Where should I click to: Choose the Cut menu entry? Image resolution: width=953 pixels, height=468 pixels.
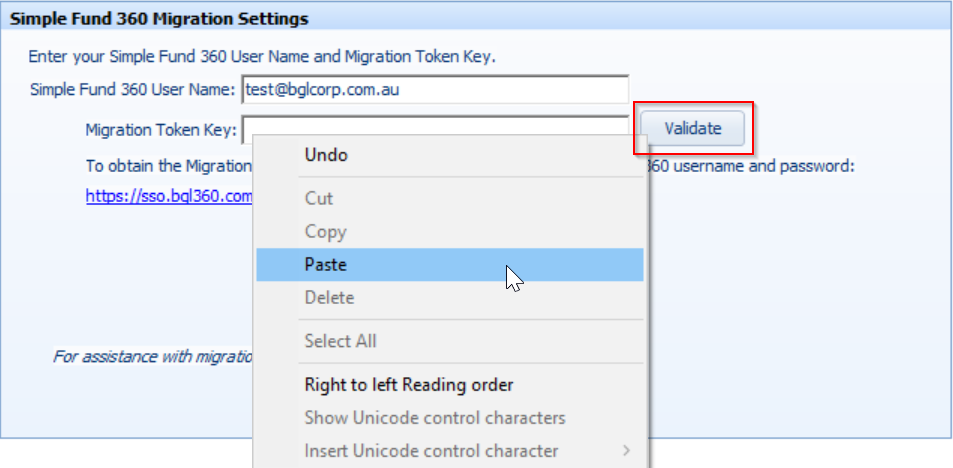click(x=450, y=198)
